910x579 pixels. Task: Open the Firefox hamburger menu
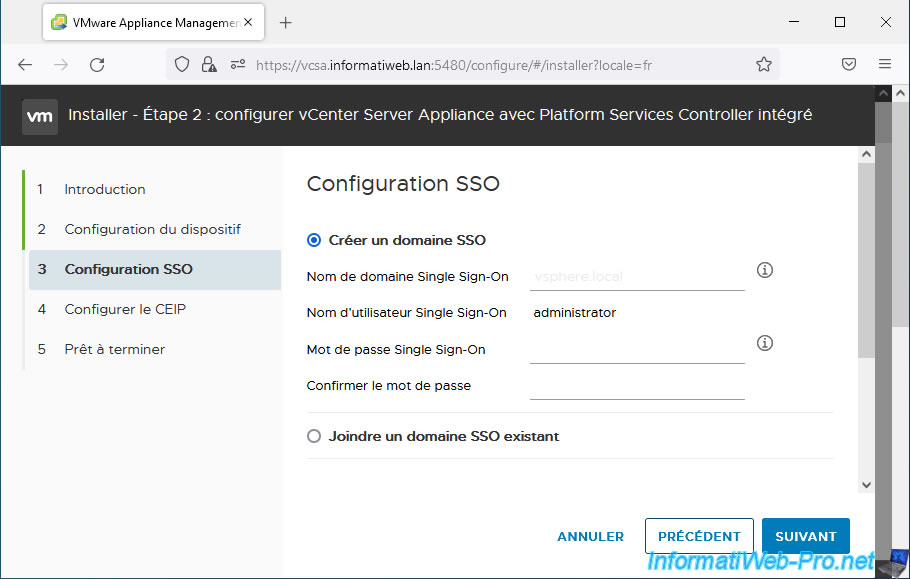coord(884,64)
